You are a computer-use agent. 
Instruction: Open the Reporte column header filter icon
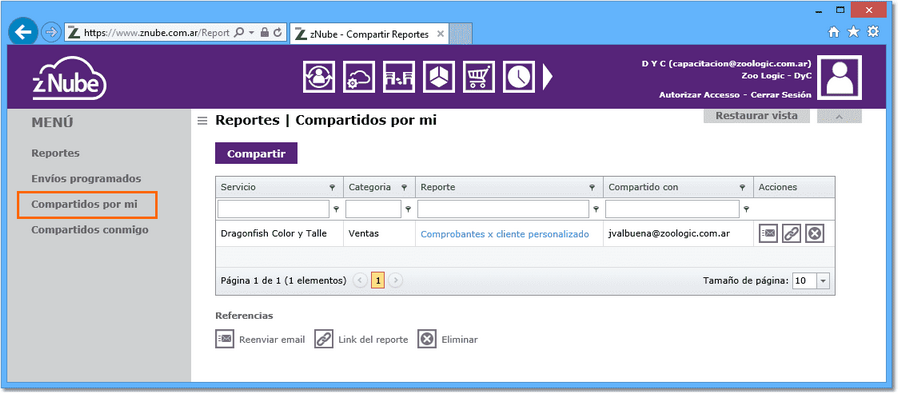pos(592,187)
